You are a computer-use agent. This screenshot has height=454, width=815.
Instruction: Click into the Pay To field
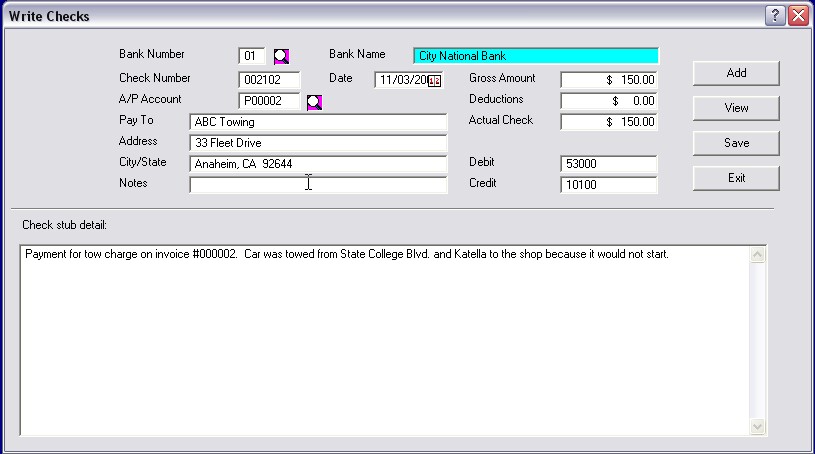317,122
